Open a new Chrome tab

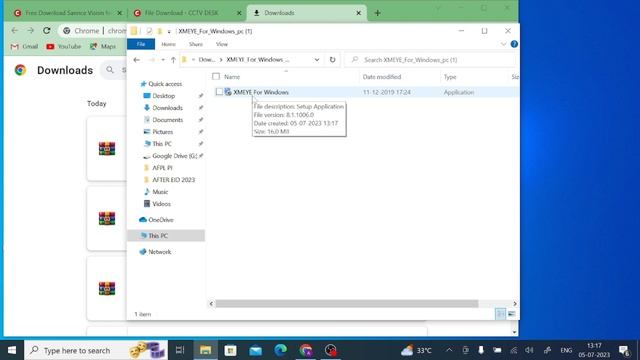[x=378, y=13]
